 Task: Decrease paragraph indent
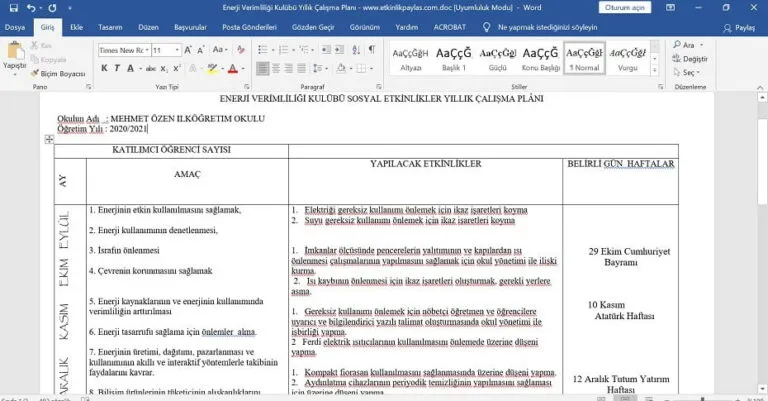[326, 50]
